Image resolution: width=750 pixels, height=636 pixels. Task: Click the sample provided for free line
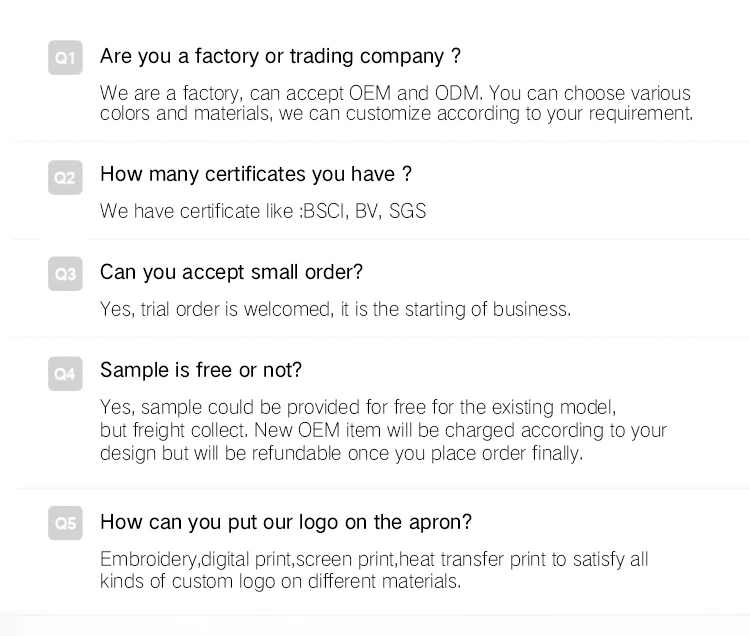coord(358,407)
